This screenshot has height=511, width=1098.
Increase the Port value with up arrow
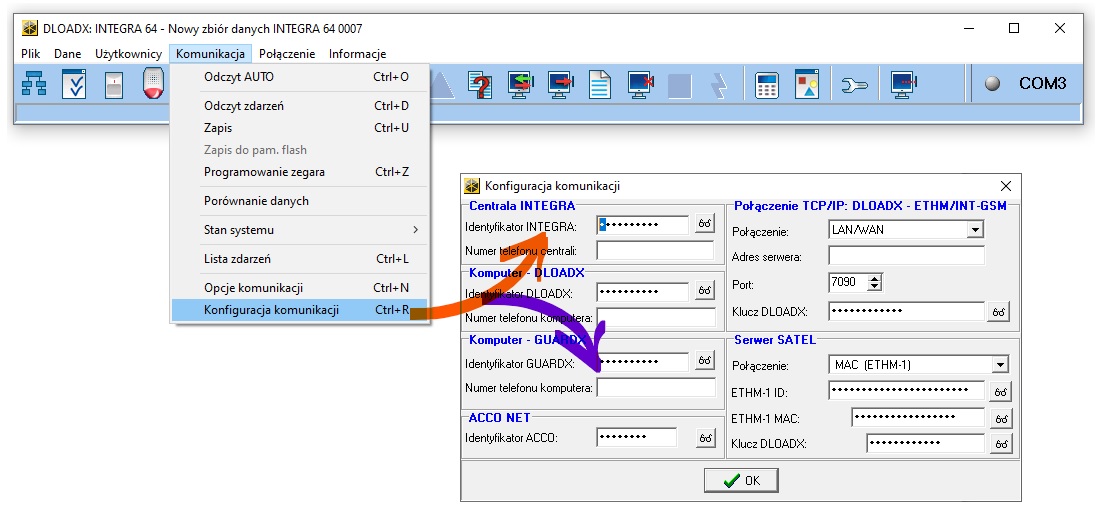coord(875,279)
